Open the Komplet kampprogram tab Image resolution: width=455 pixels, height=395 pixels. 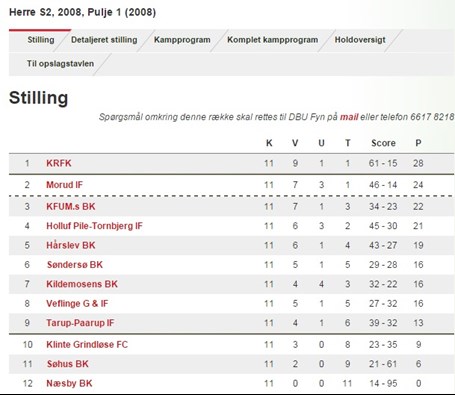(272, 40)
